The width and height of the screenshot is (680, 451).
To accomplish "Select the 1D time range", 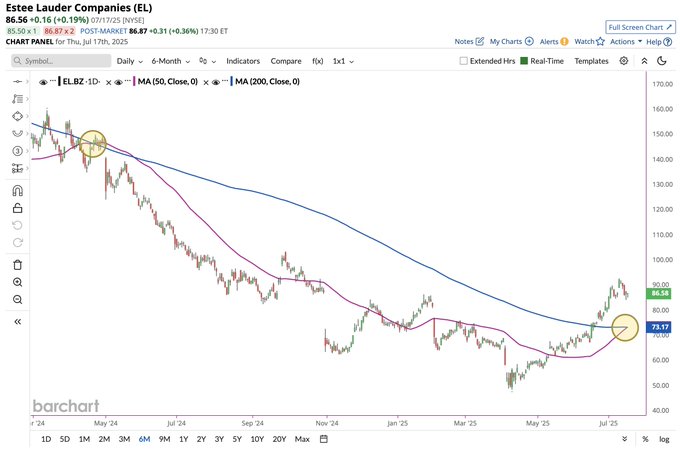I will [x=46, y=439].
